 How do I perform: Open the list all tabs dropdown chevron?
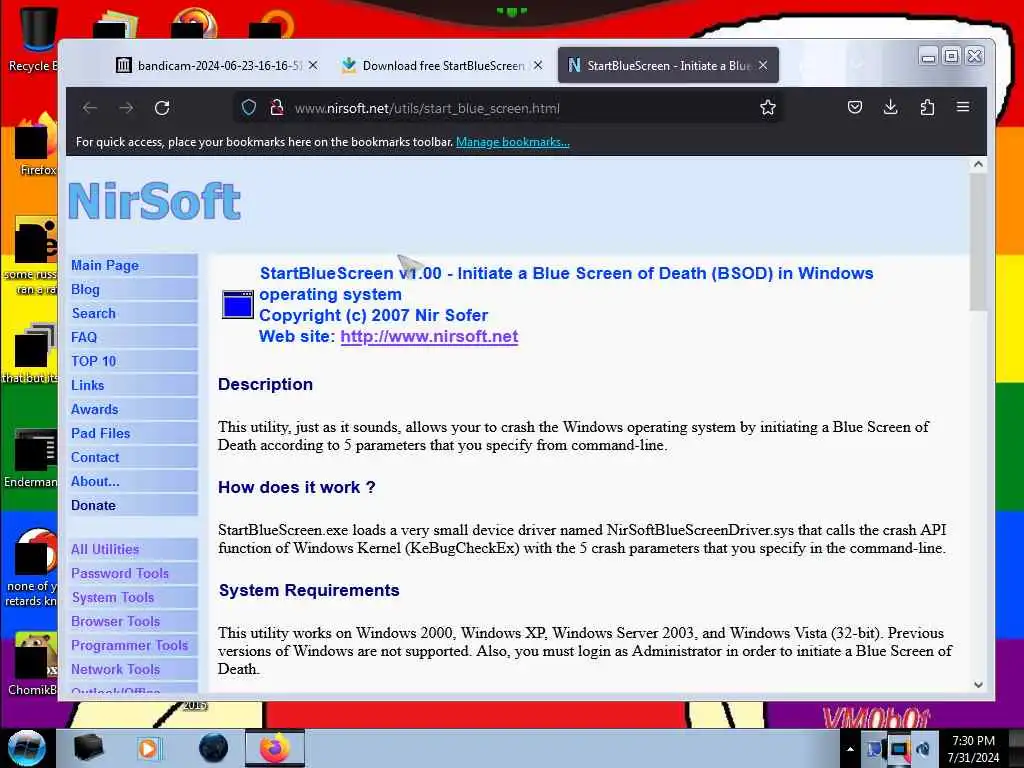click(858, 65)
